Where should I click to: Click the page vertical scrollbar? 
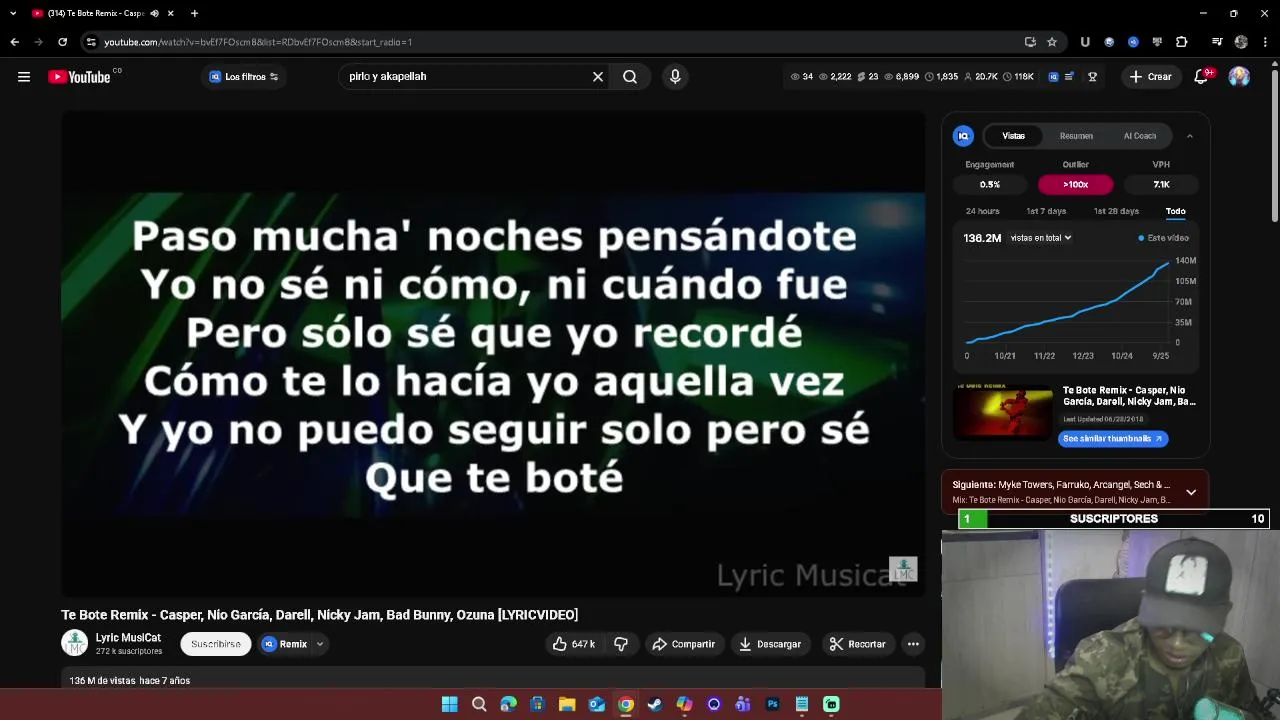point(1274,145)
